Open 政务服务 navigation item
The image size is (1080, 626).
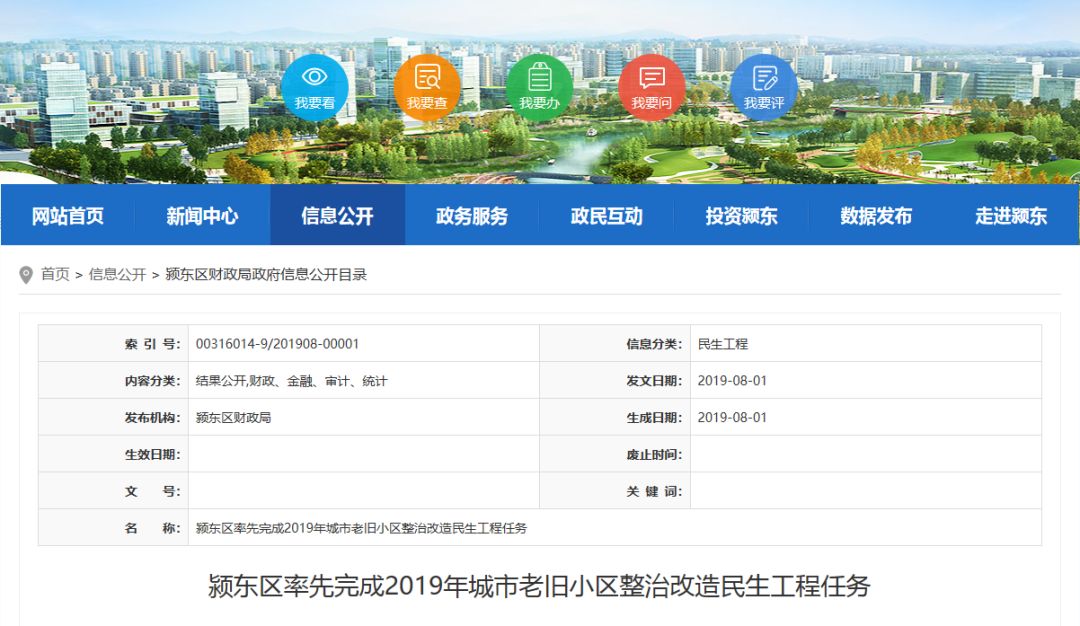[472, 215]
